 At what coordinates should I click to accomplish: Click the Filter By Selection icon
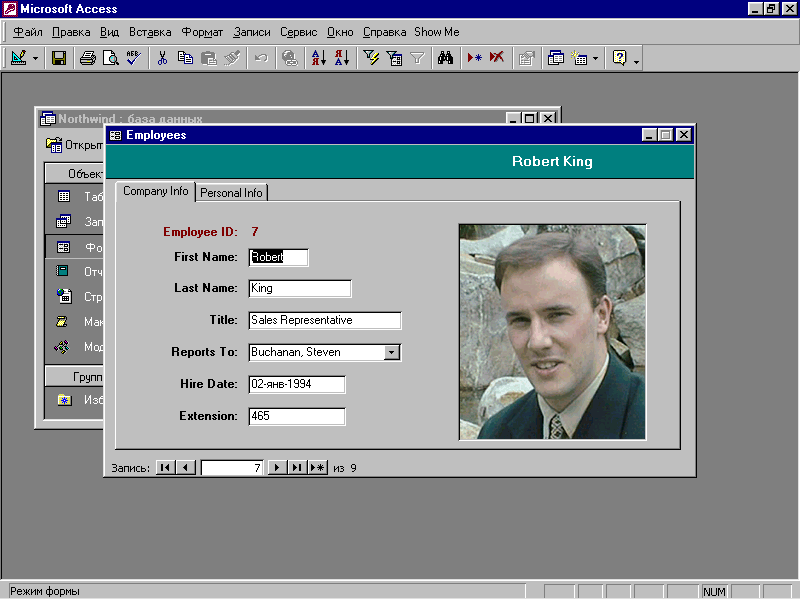click(371, 58)
